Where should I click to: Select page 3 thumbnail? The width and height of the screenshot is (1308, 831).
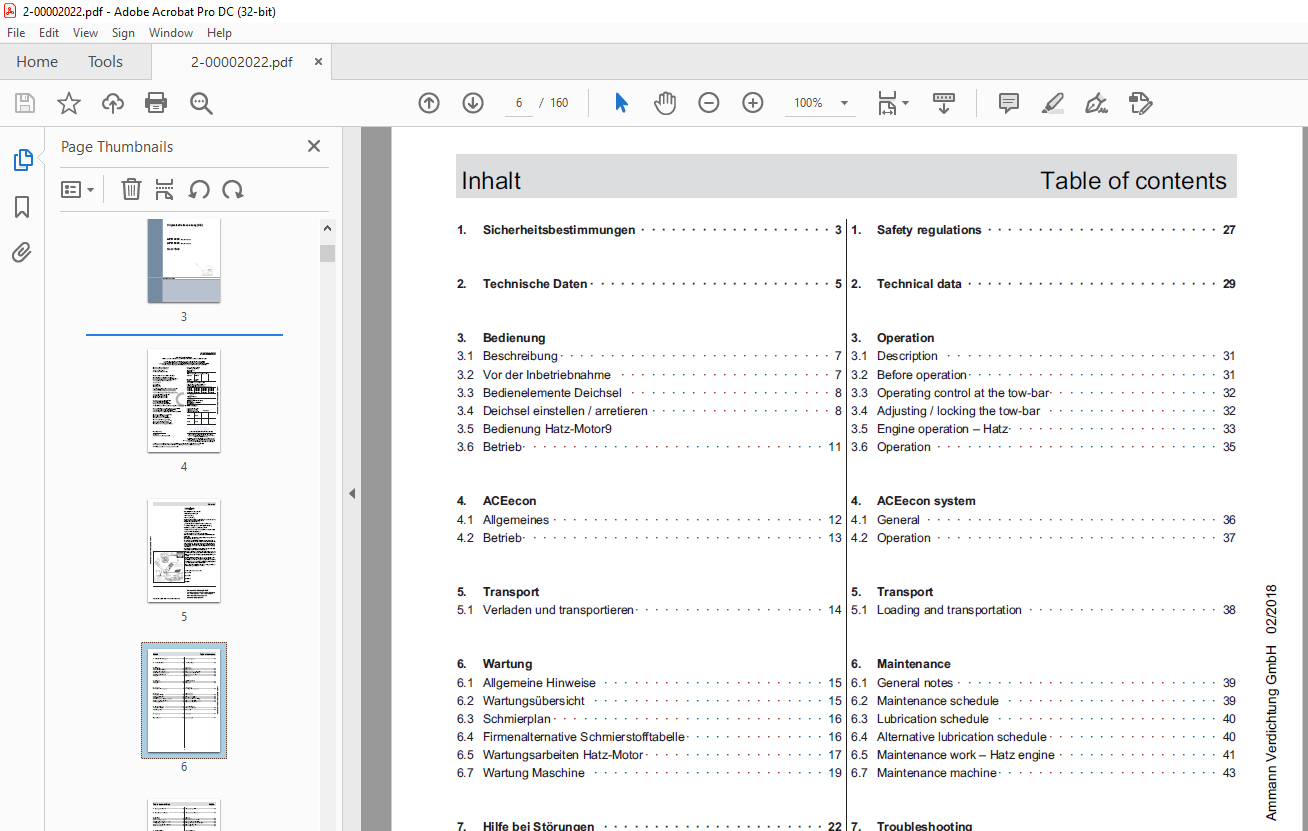click(184, 261)
